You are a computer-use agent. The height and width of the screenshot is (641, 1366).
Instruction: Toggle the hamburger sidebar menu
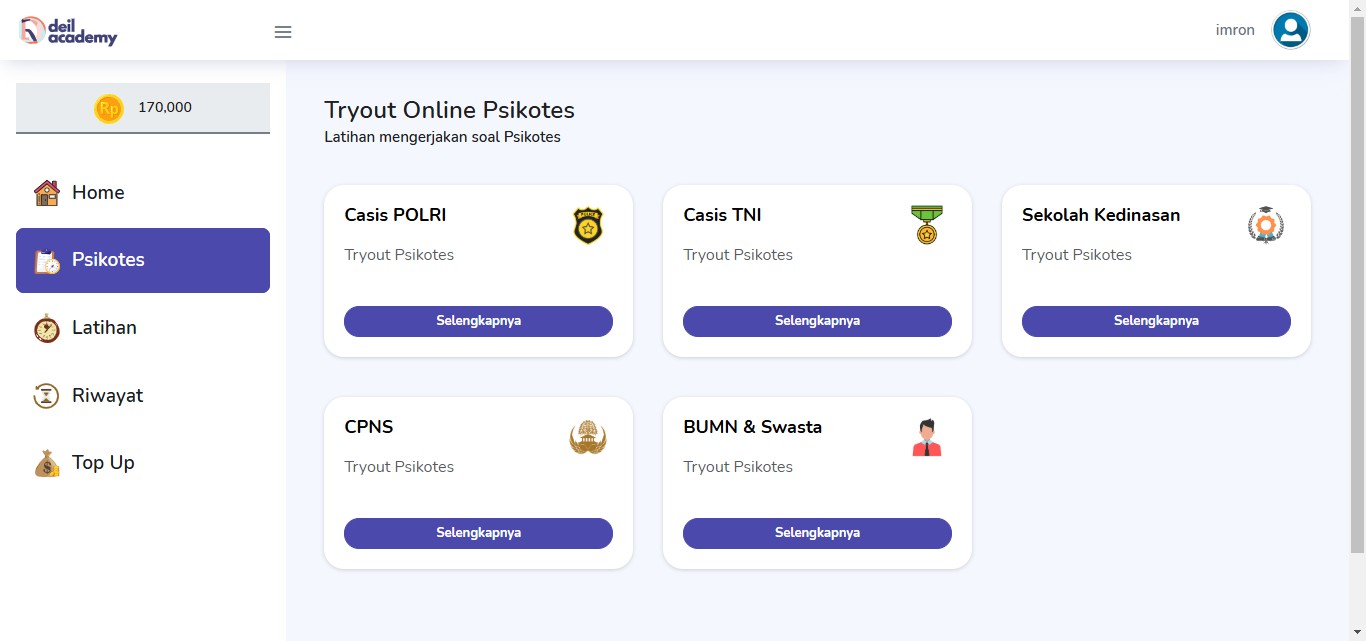pyautogui.click(x=283, y=32)
